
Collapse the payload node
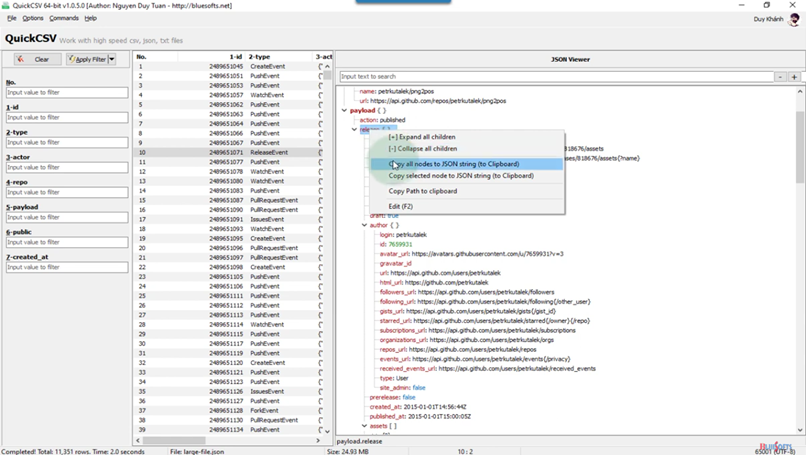(x=344, y=111)
